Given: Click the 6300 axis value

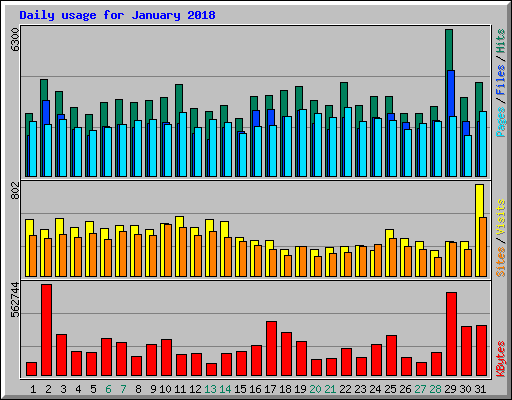Looking at the screenshot, I should (x=16, y=39).
